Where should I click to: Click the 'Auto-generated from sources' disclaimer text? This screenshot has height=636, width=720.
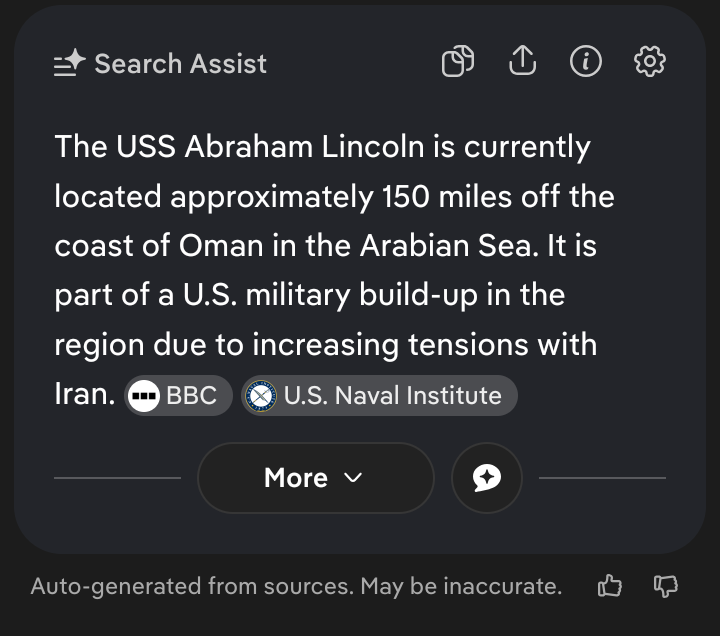pyautogui.click(x=192, y=586)
